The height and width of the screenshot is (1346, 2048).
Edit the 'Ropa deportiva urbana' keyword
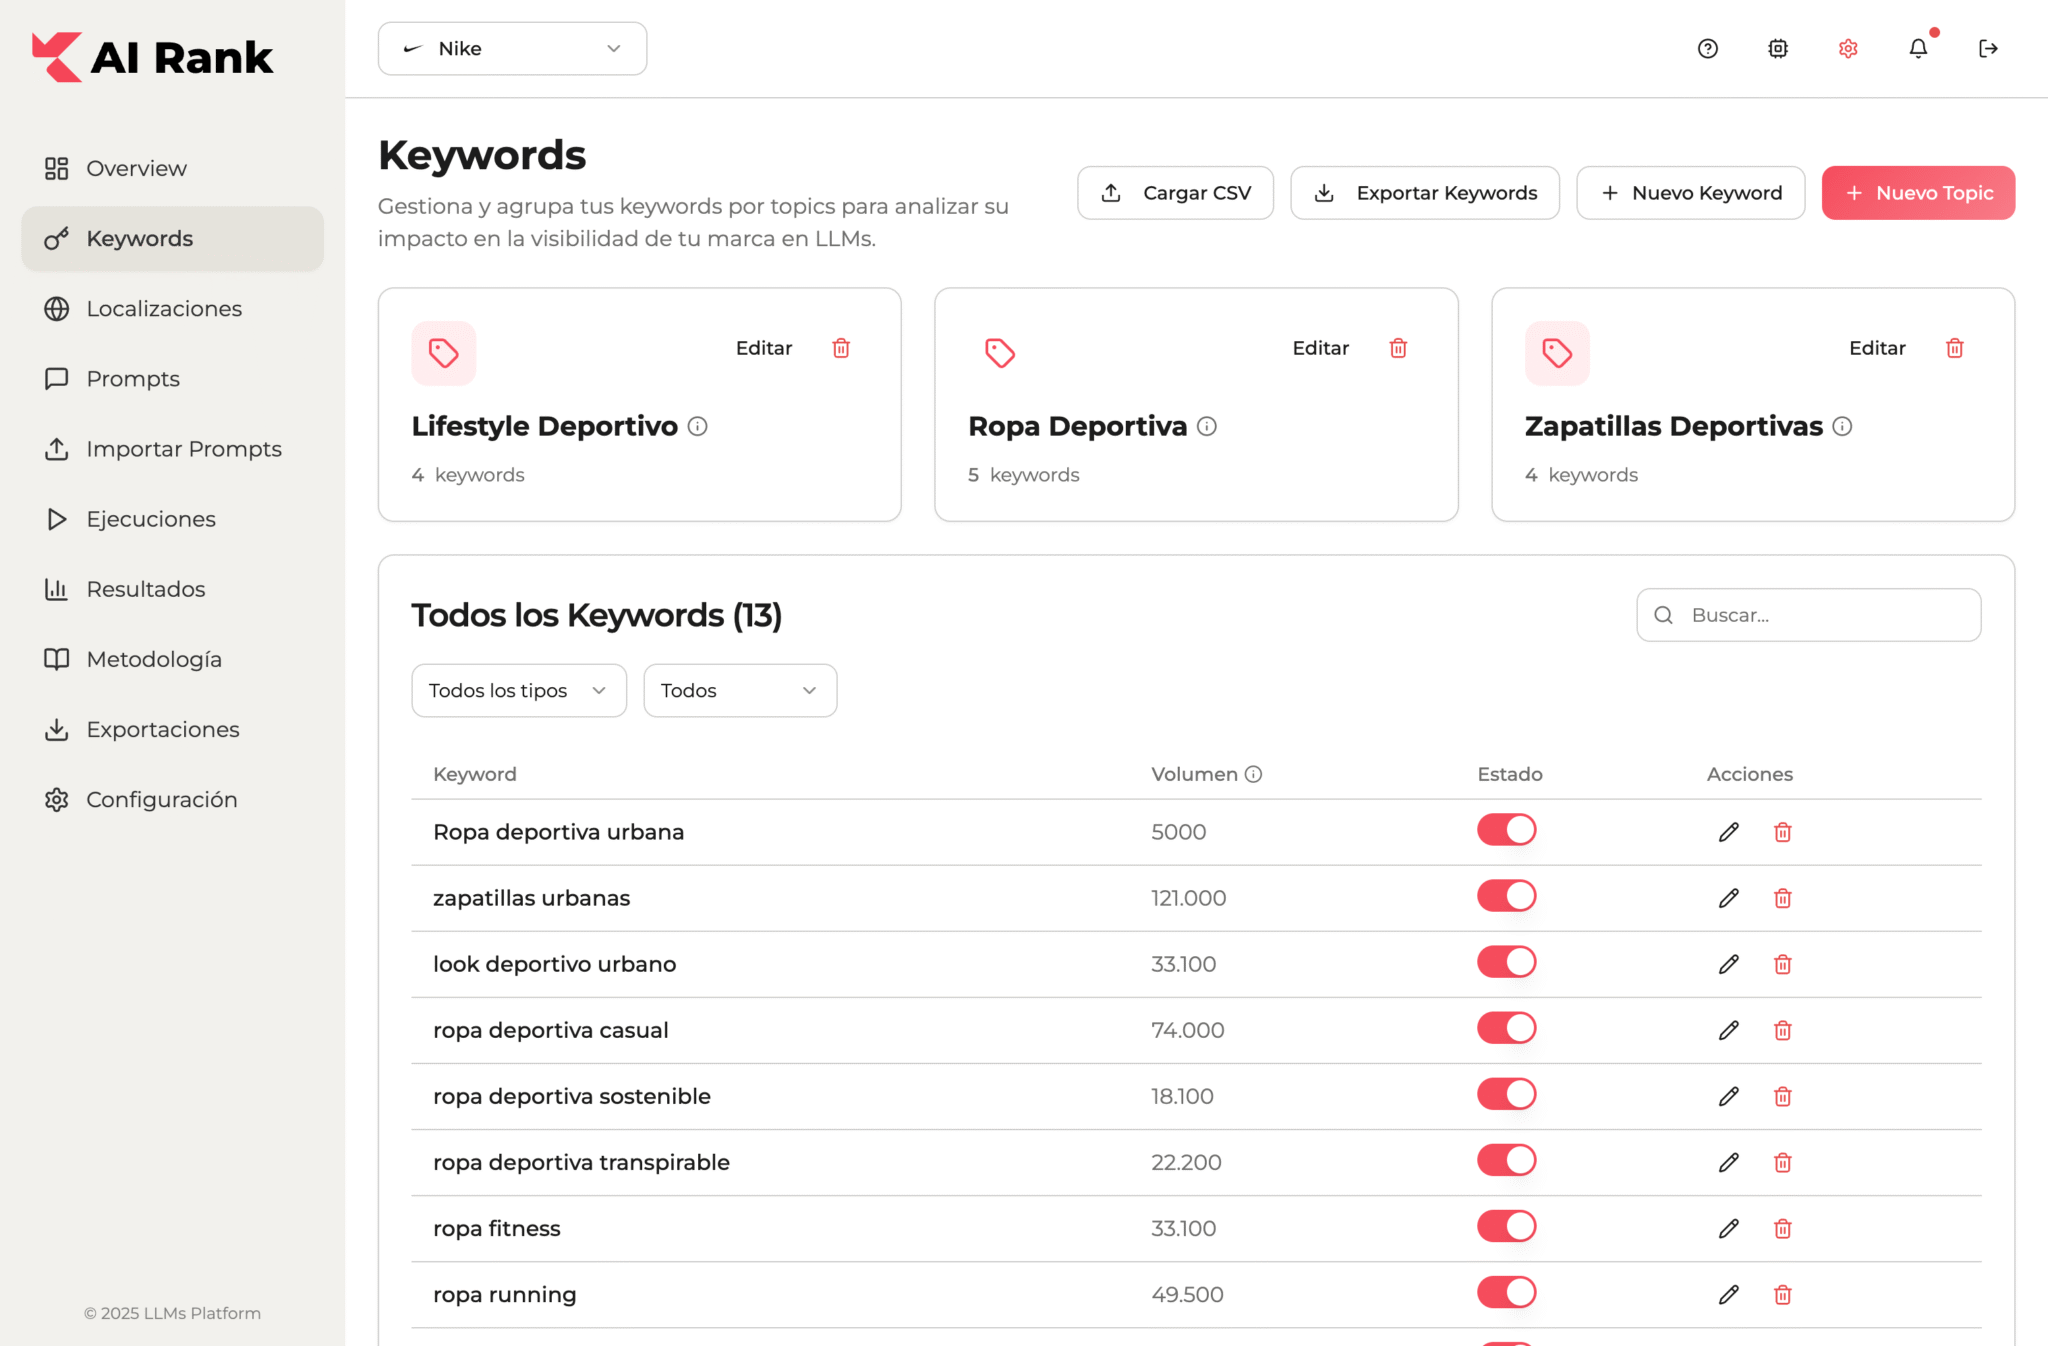point(1728,832)
